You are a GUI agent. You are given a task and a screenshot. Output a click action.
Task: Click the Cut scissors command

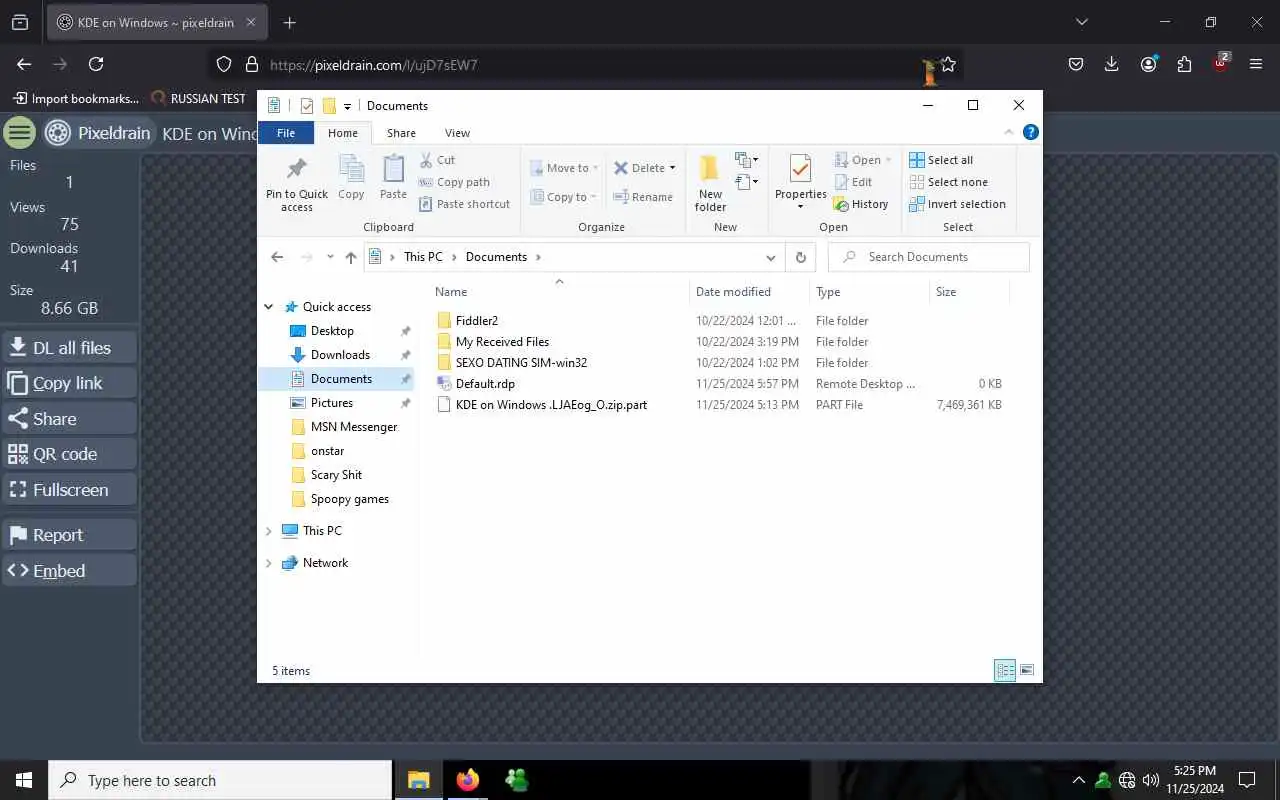(437, 160)
